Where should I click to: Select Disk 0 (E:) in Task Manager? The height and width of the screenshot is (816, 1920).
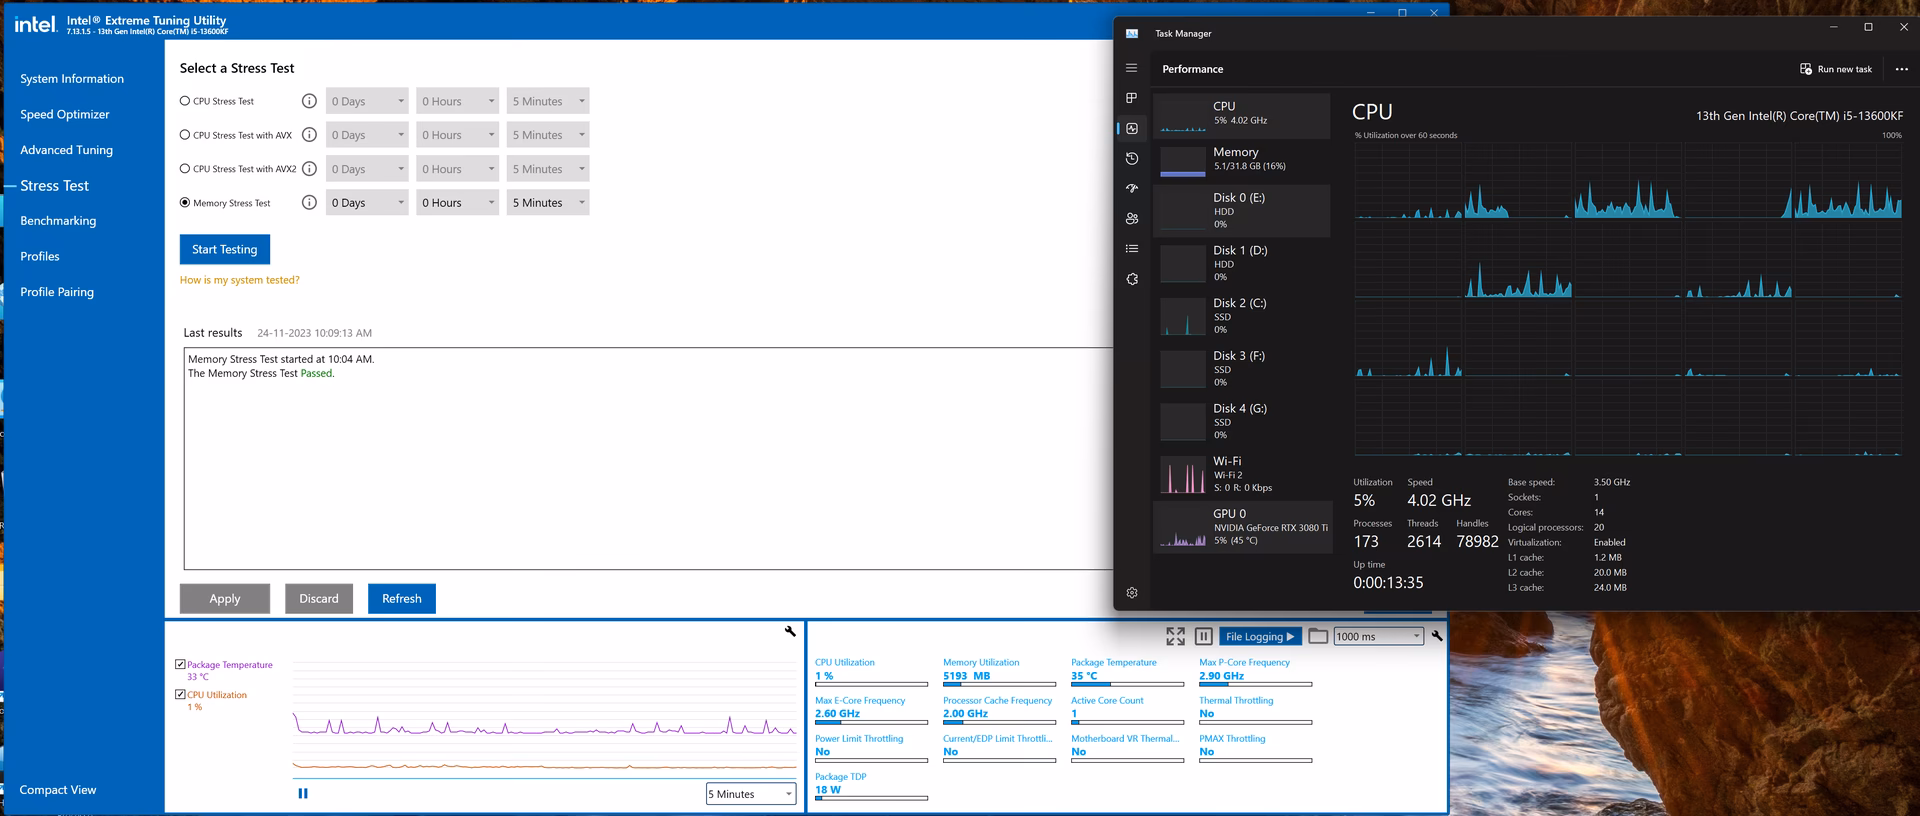pos(1242,211)
